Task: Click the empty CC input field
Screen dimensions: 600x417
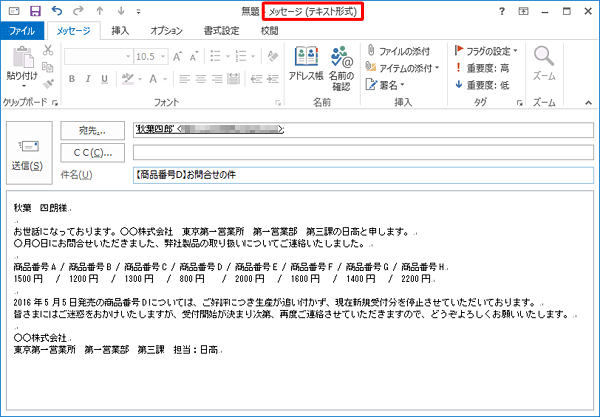Action: point(363,152)
